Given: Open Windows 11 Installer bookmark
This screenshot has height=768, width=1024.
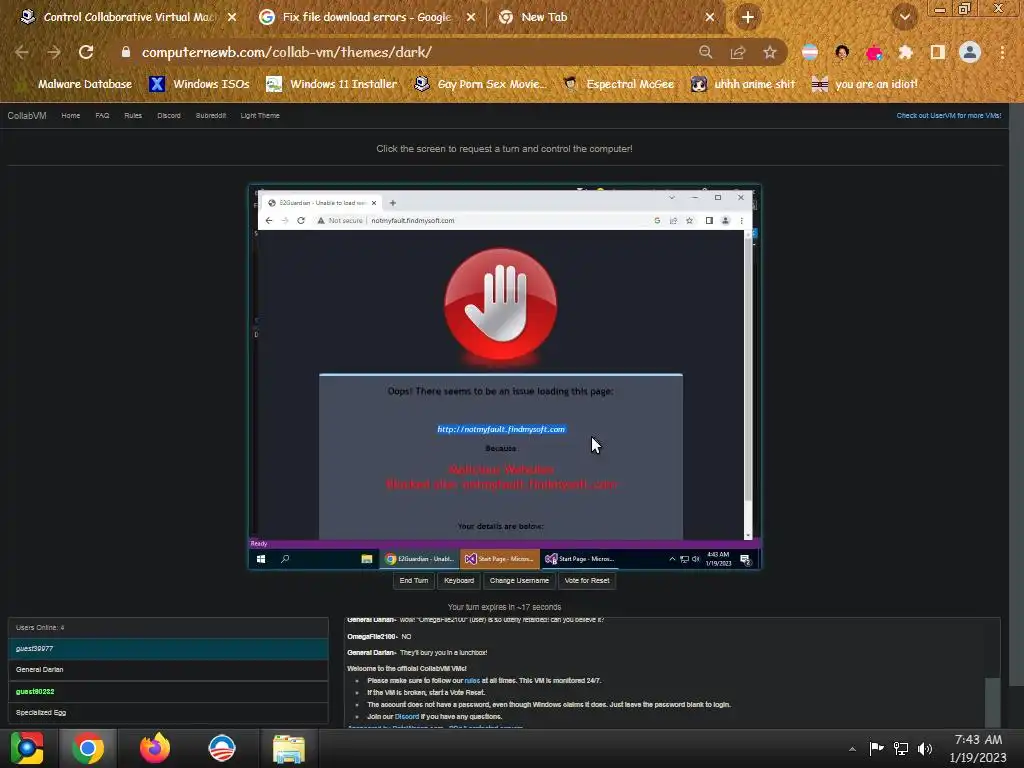Looking at the screenshot, I should tap(332, 84).
